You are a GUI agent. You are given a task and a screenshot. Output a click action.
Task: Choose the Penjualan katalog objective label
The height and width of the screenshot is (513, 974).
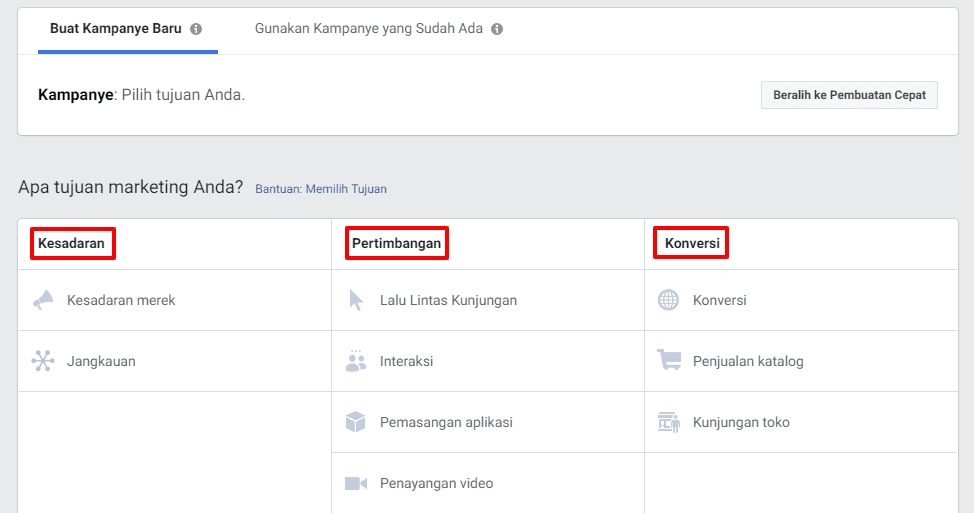748,361
